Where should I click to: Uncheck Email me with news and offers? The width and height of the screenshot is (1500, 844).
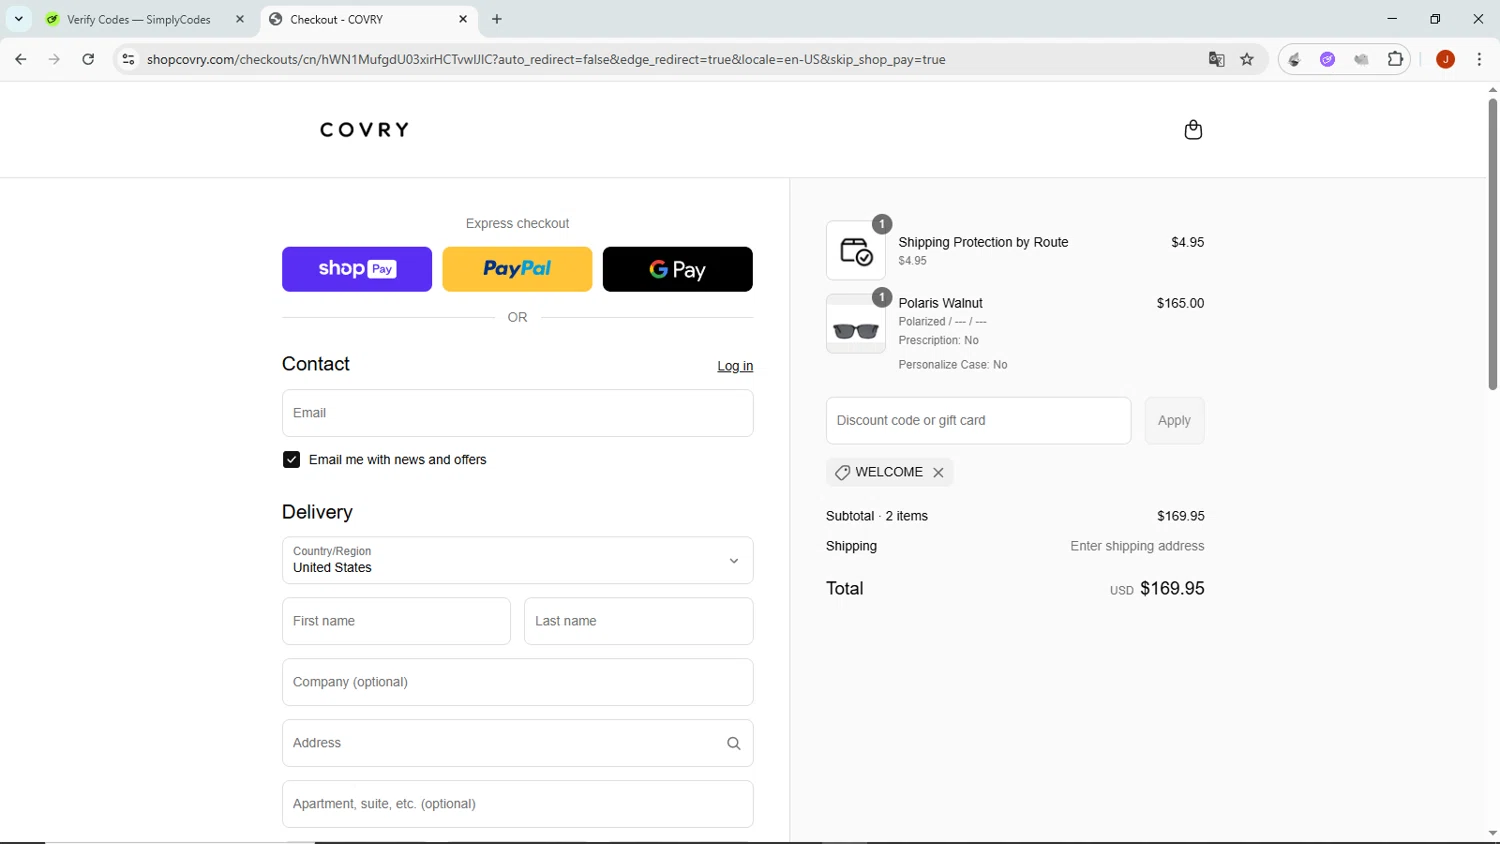pos(291,460)
